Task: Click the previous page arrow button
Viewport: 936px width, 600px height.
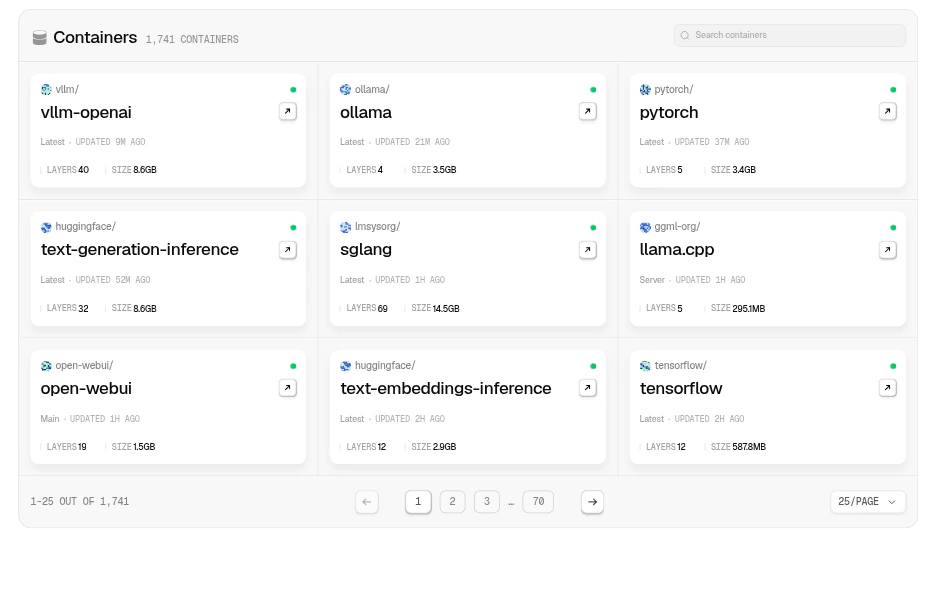Action: pos(367,501)
